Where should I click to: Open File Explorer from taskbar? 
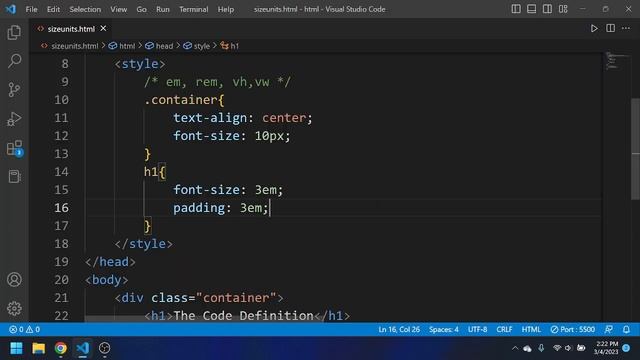39,348
